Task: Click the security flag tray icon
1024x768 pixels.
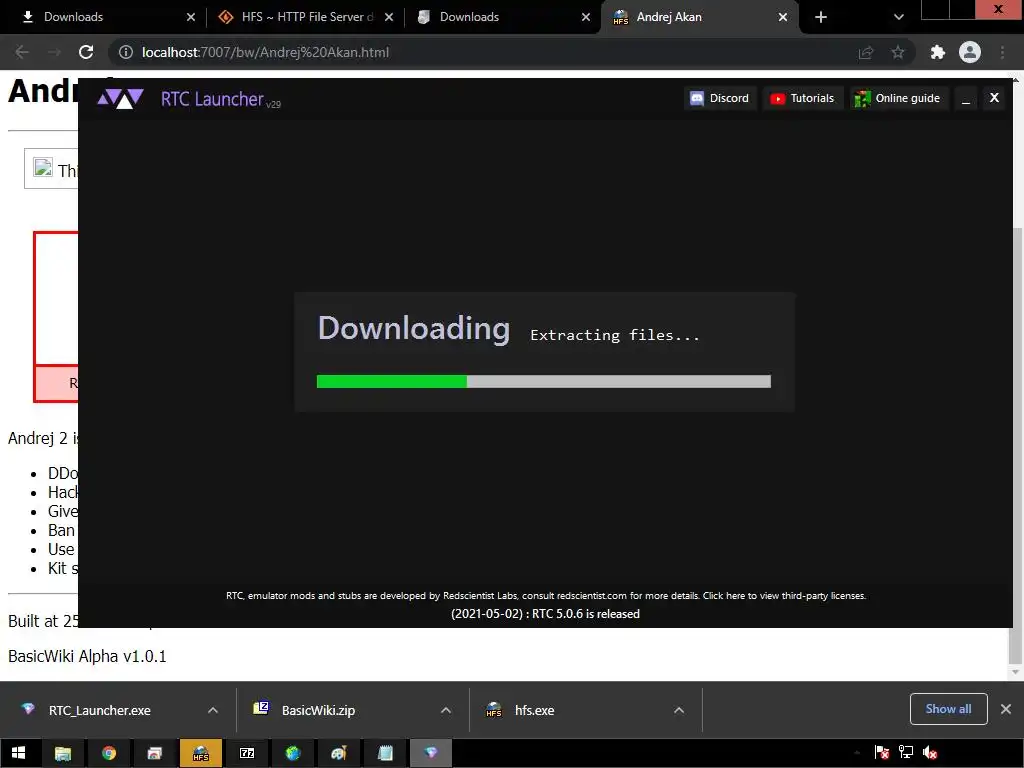Action: (881, 753)
